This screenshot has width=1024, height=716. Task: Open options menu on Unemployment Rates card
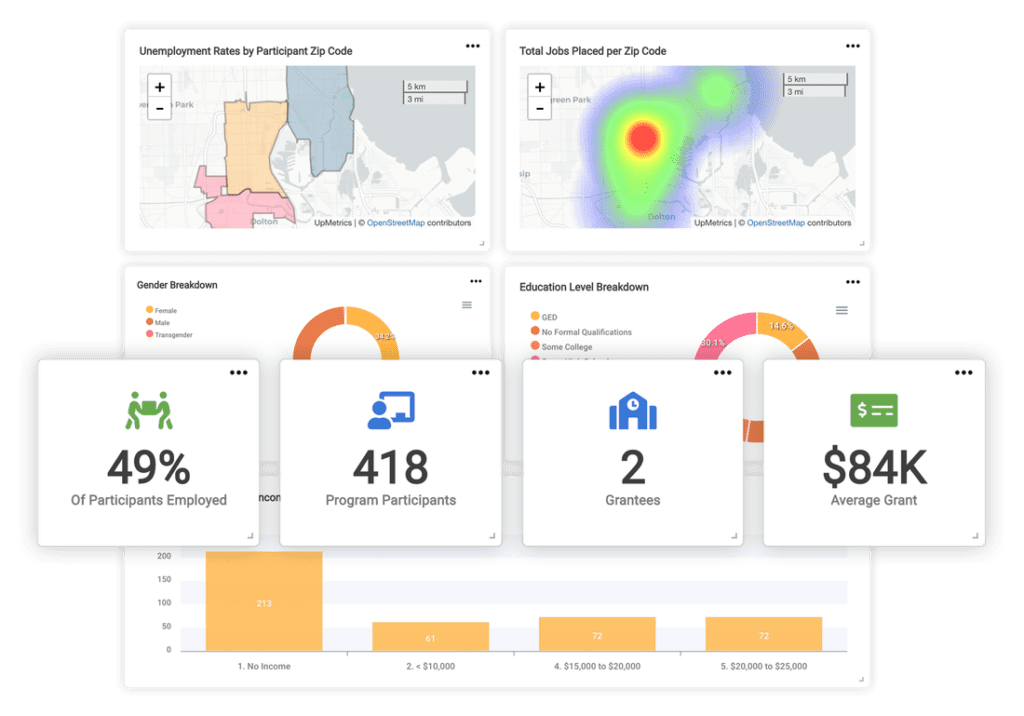tap(473, 46)
